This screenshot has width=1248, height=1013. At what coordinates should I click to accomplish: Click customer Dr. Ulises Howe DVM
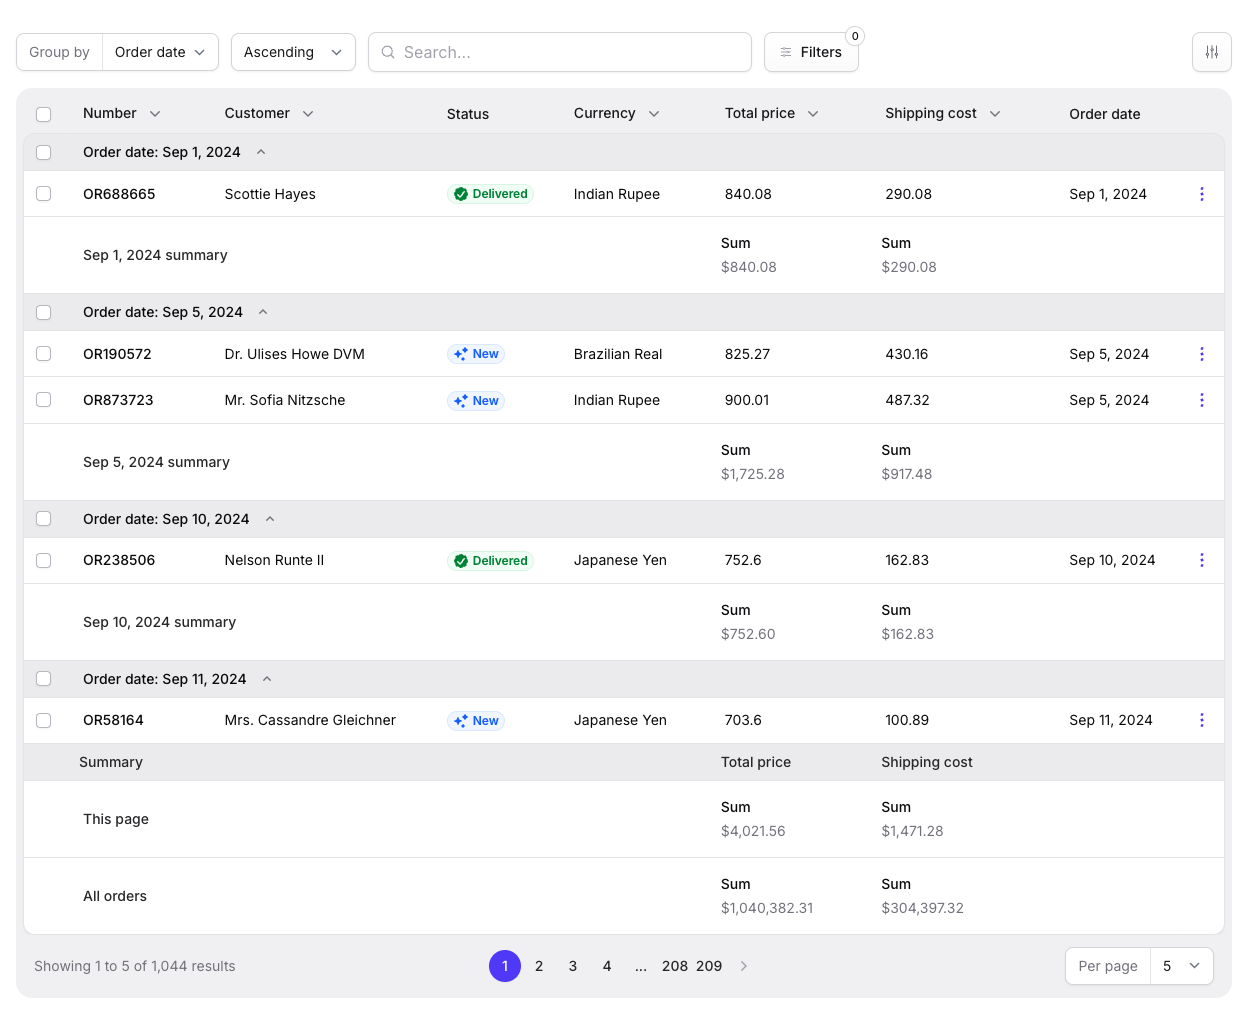295,354
